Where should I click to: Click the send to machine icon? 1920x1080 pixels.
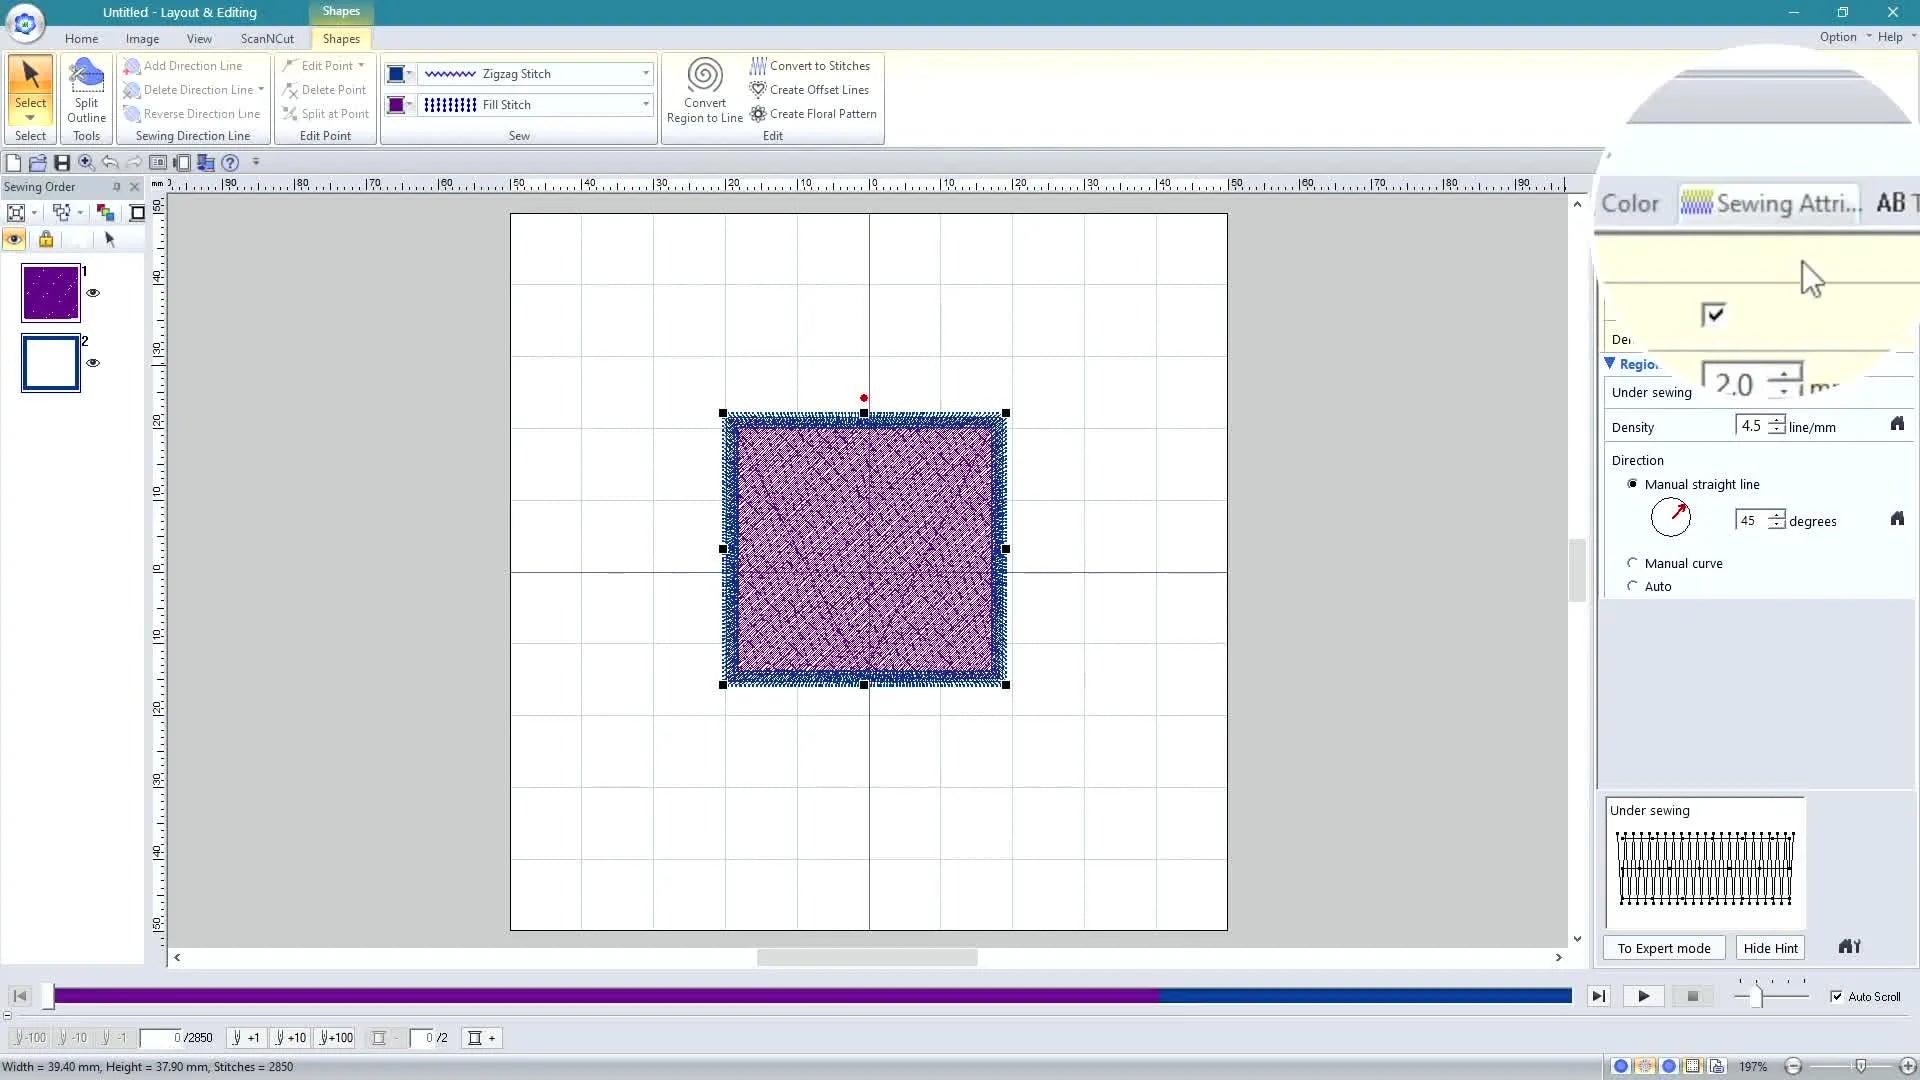(x=206, y=162)
